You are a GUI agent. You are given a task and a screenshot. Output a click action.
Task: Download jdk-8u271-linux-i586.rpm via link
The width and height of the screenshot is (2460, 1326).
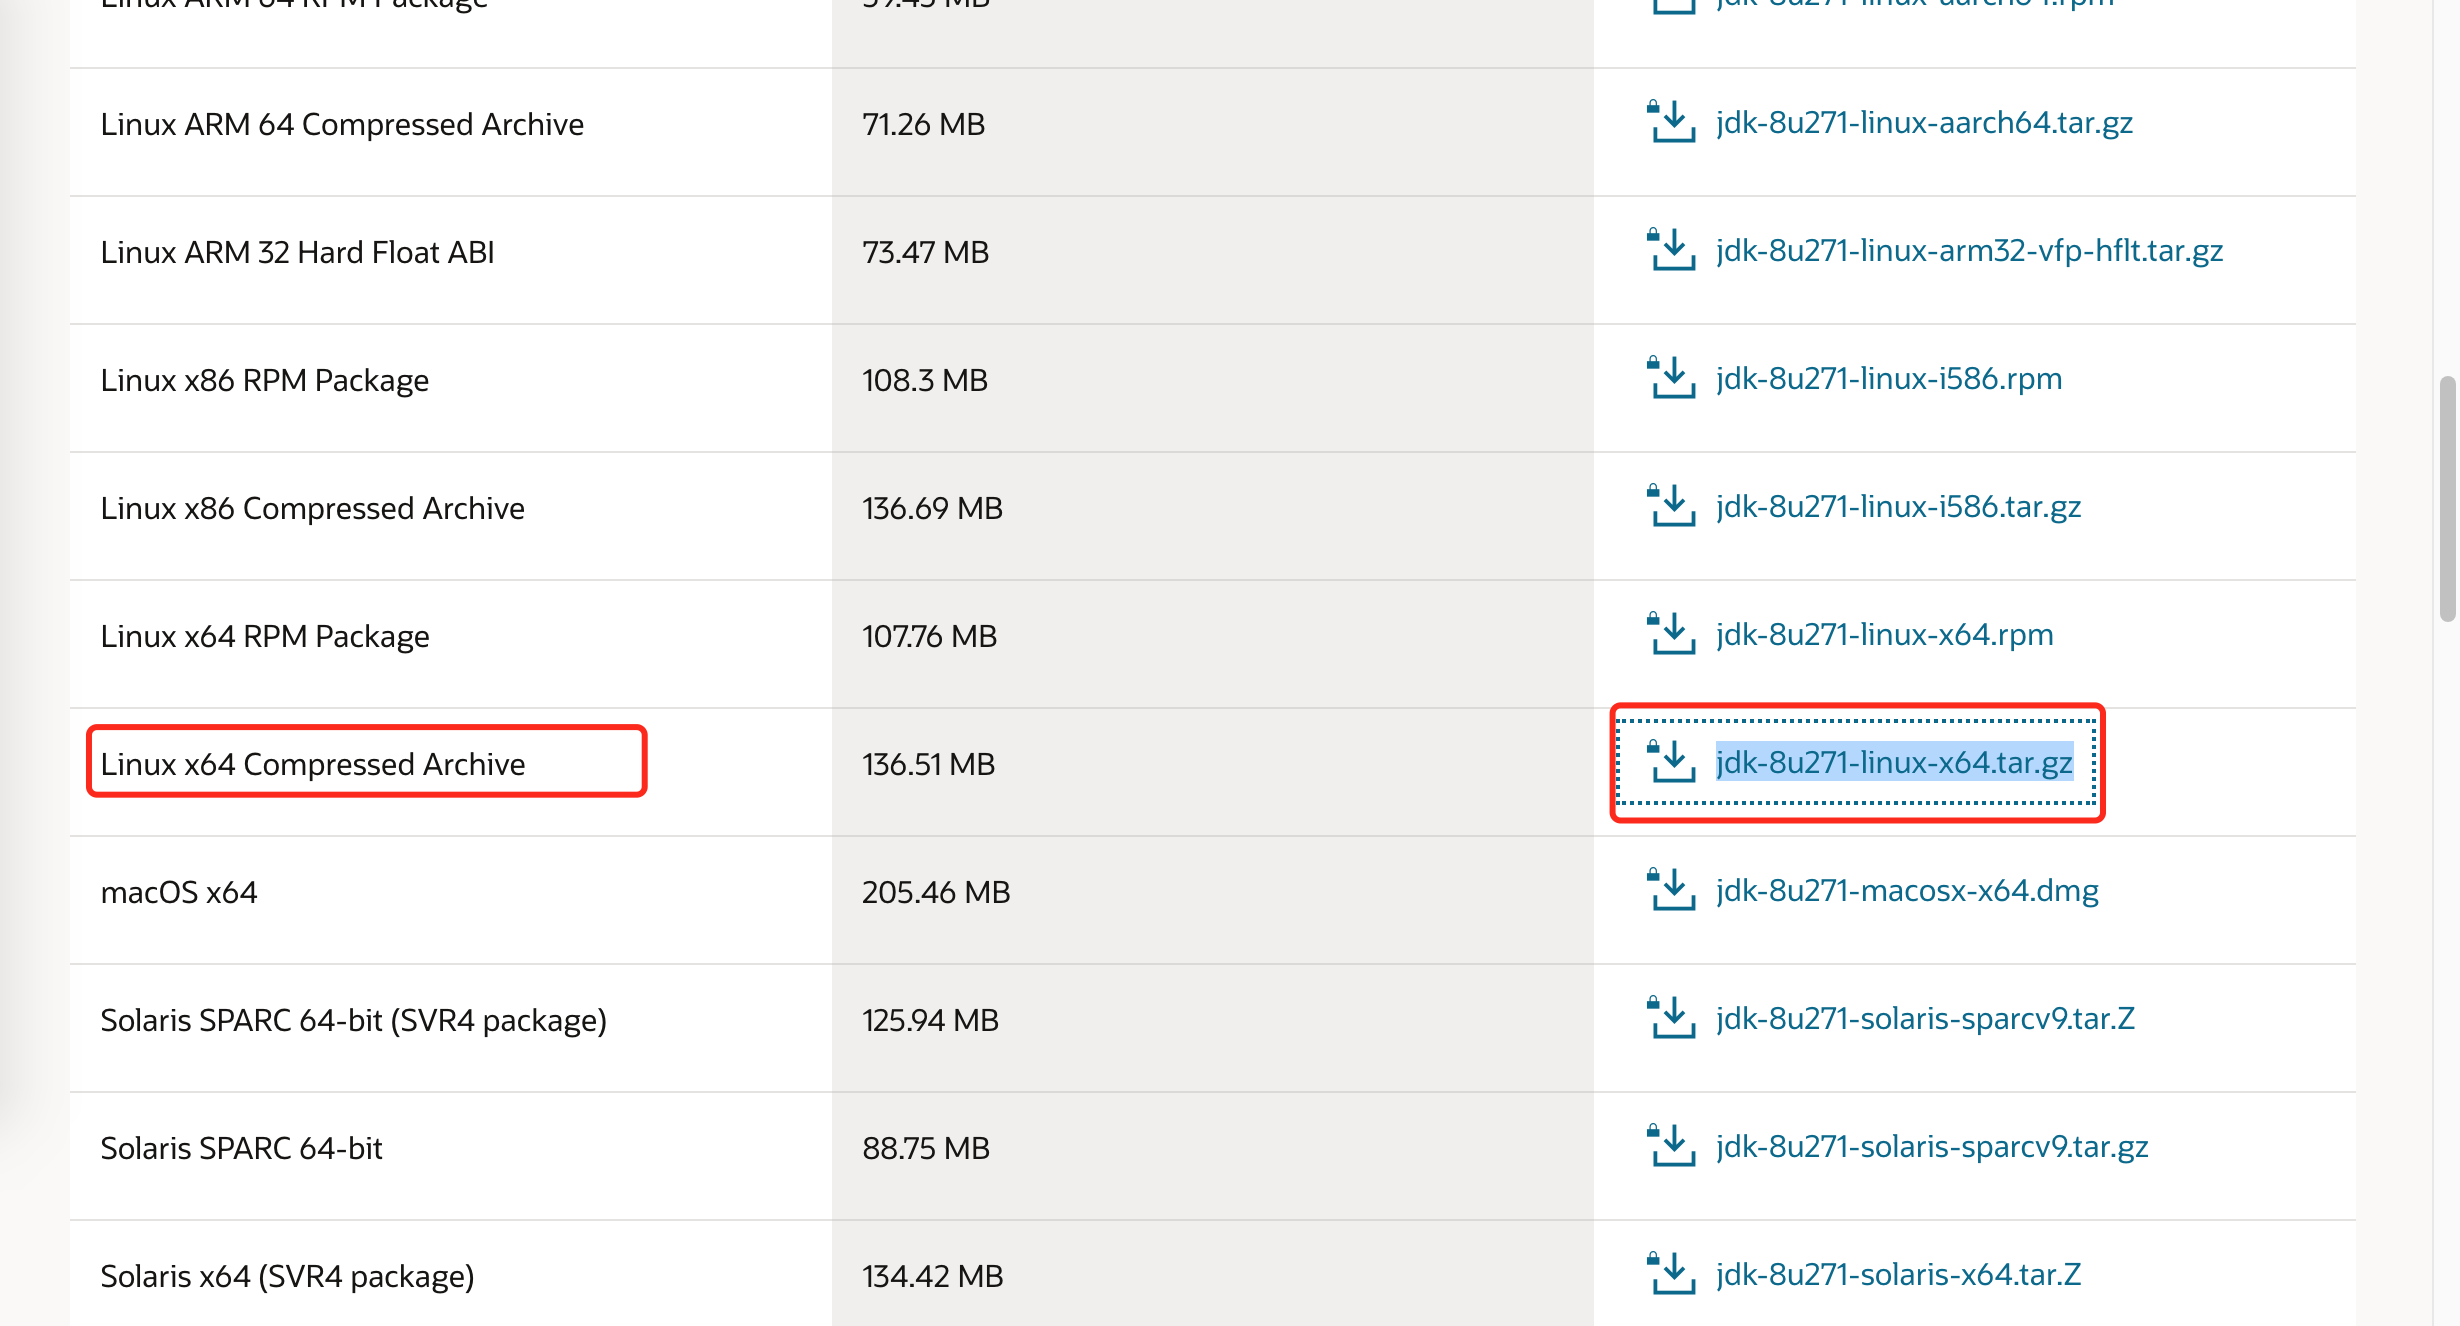(x=1889, y=379)
